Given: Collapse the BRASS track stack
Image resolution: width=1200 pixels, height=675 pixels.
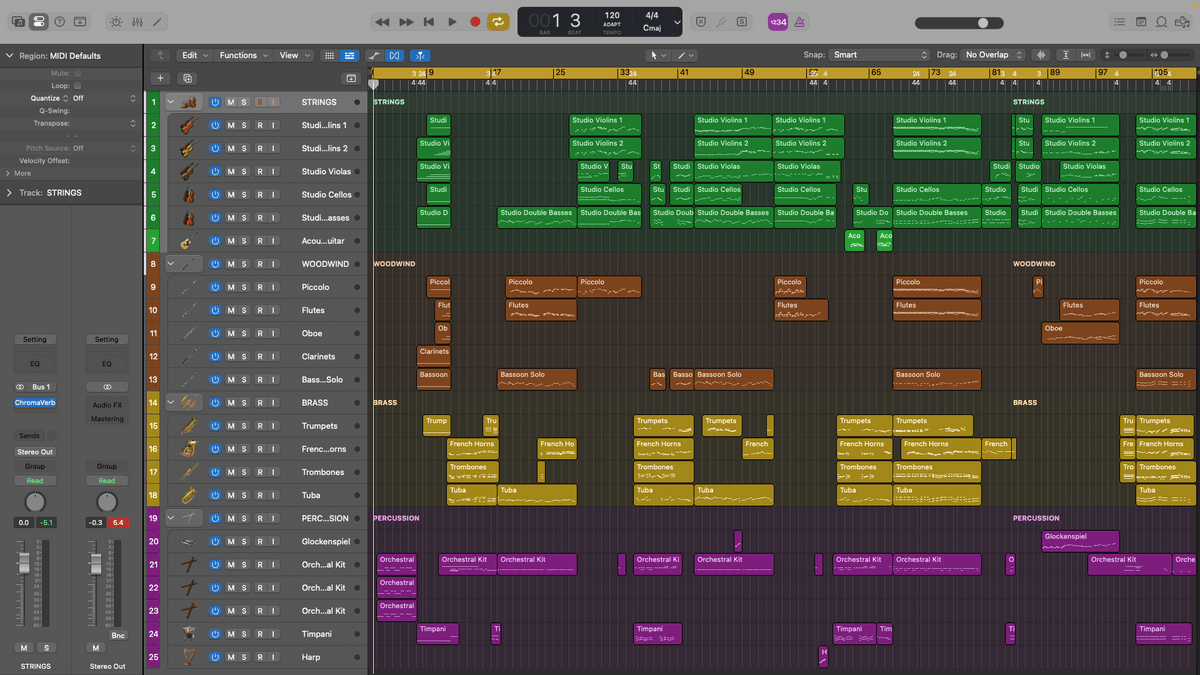Looking at the screenshot, I should (170, 403).
